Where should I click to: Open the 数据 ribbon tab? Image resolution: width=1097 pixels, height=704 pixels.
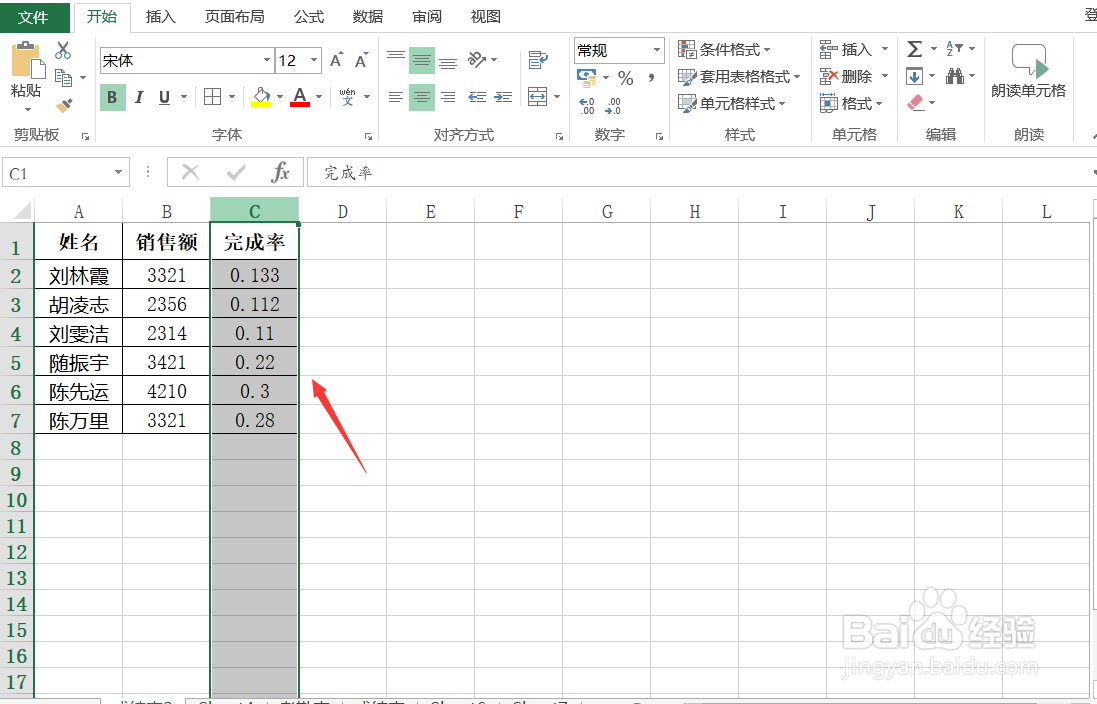coord(367,16)
